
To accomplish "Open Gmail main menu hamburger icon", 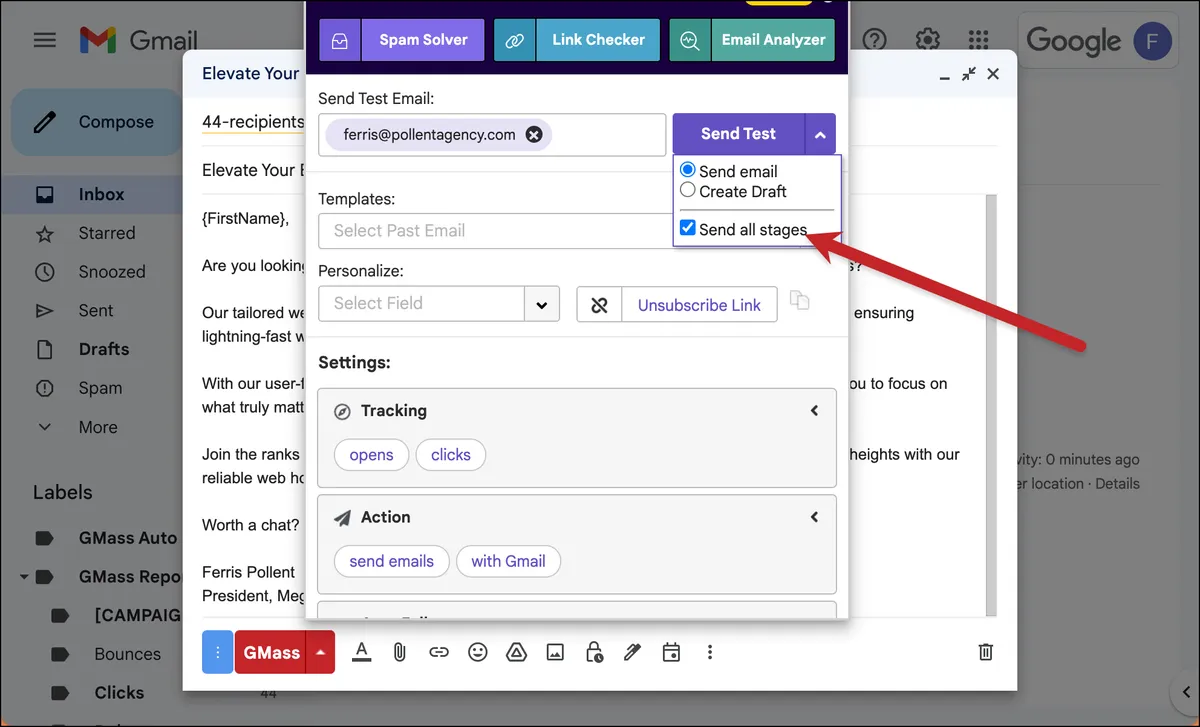I will pyautogui.click(x=45, y=40).
